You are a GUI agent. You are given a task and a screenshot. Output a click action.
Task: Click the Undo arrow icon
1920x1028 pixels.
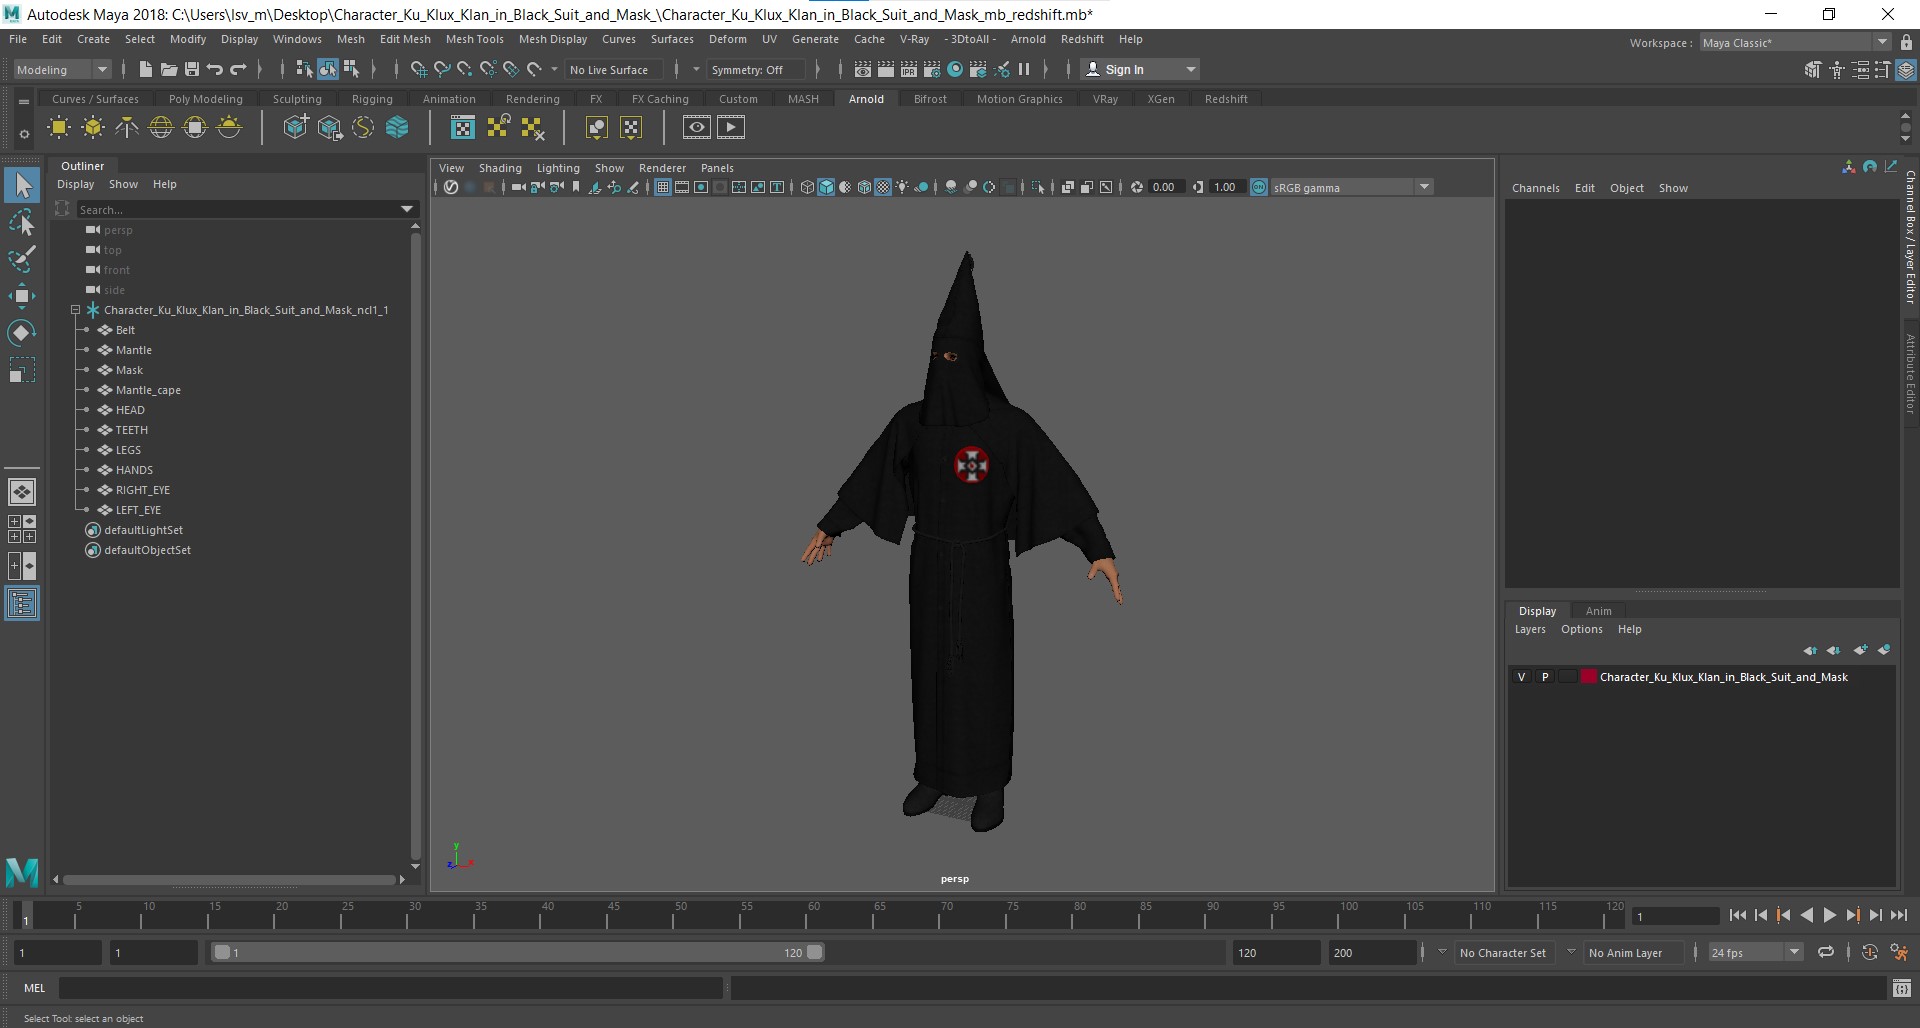pos(214,69)
